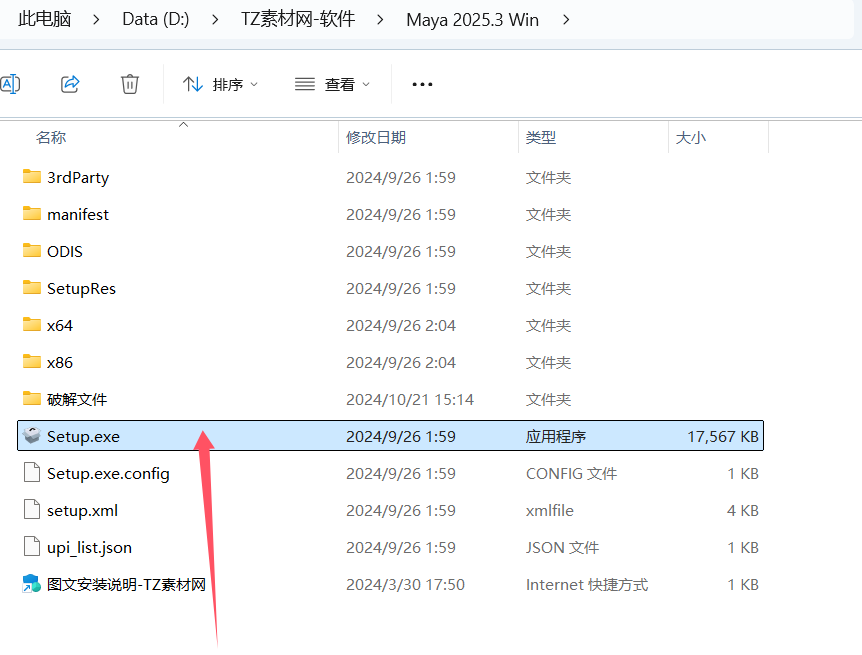Click the 4 KB size of setup.xml
The height and width of the screenshot is (655, 862).
[743, 510]
